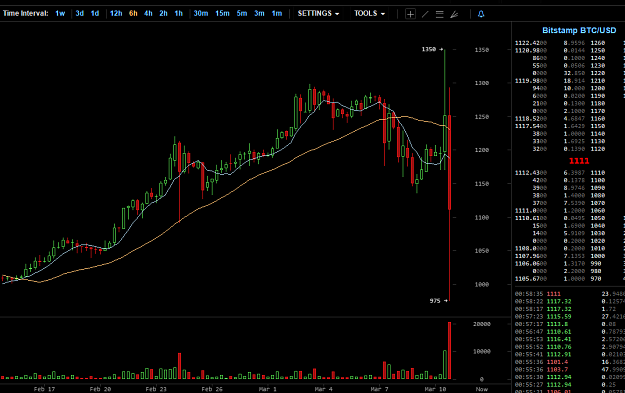Select the ask price 1117.5400
Image resolution: width=625 pixels, height=393 pixels.
tap(531, 126)
